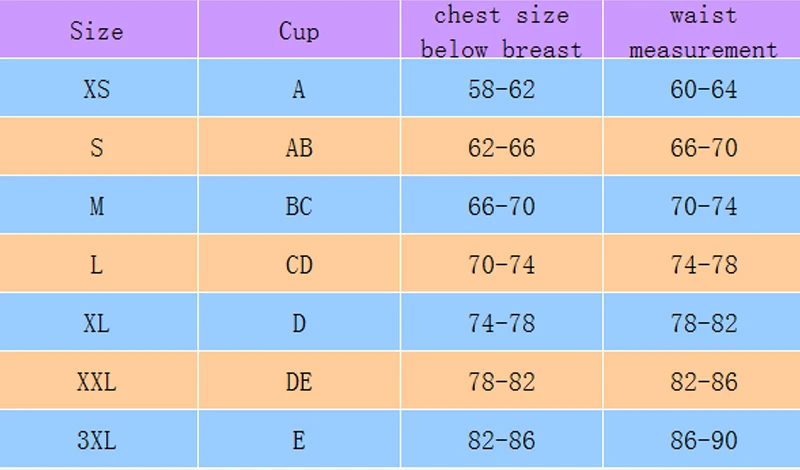Select the chest size below breast header
The height and width of the screenshot is (470, 800).
click(x=502, y=29)
